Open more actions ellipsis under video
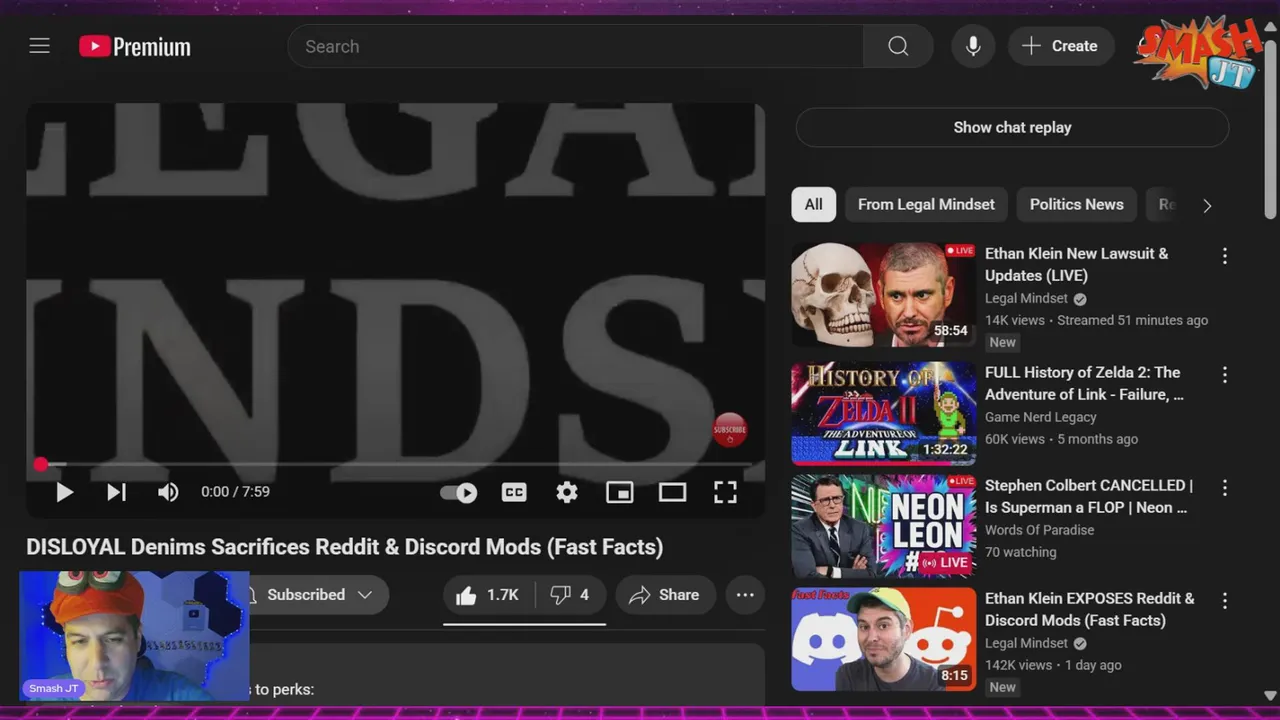Screen dimensions: 1280x720 (745, 595)
